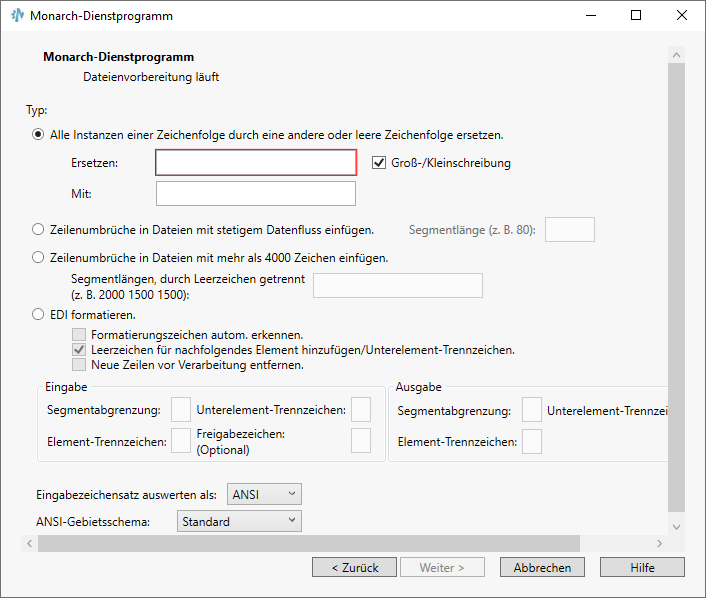
Task: Toggle 'Neue Zeilen vor Verarbeitung entfernen' checkbox
Action: tap(79, 364)
